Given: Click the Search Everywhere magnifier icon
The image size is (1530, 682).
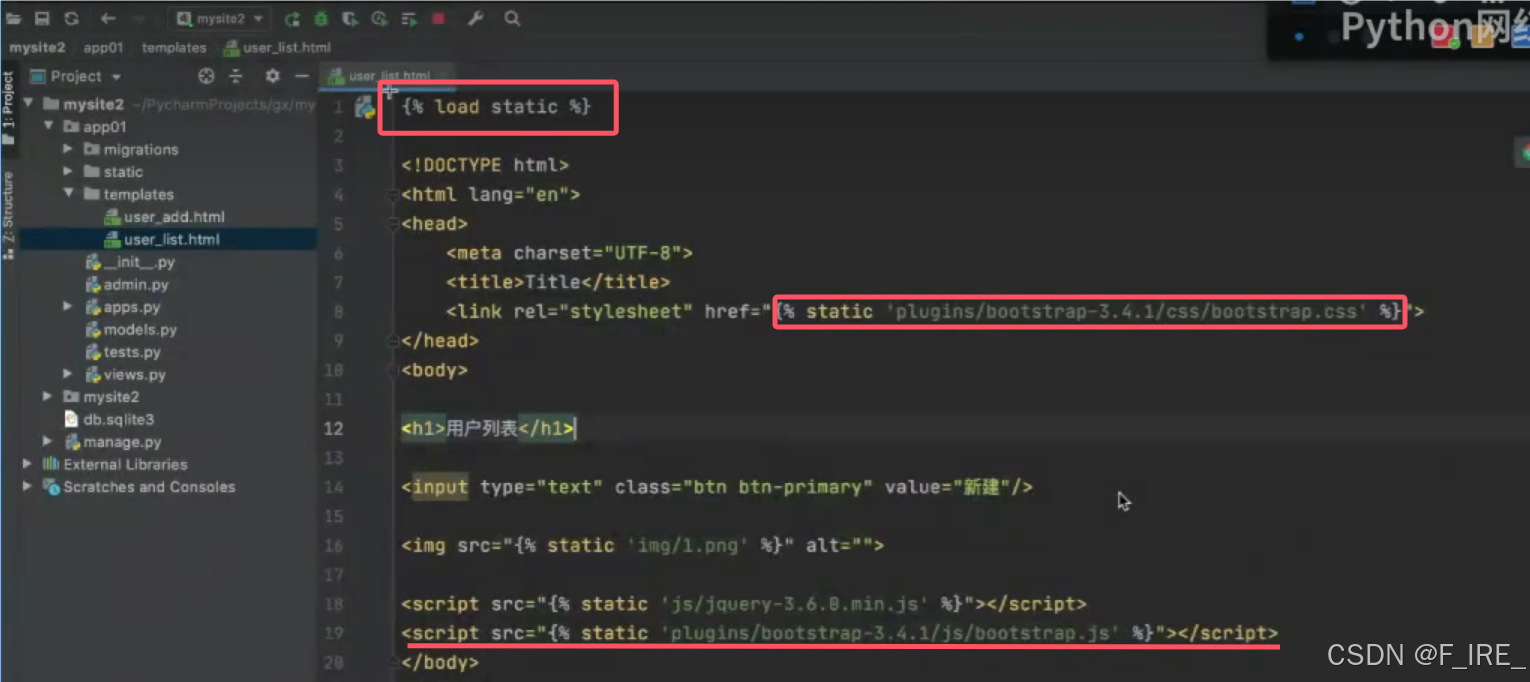Looking at the screenshot, I should (x=512, y=18).
